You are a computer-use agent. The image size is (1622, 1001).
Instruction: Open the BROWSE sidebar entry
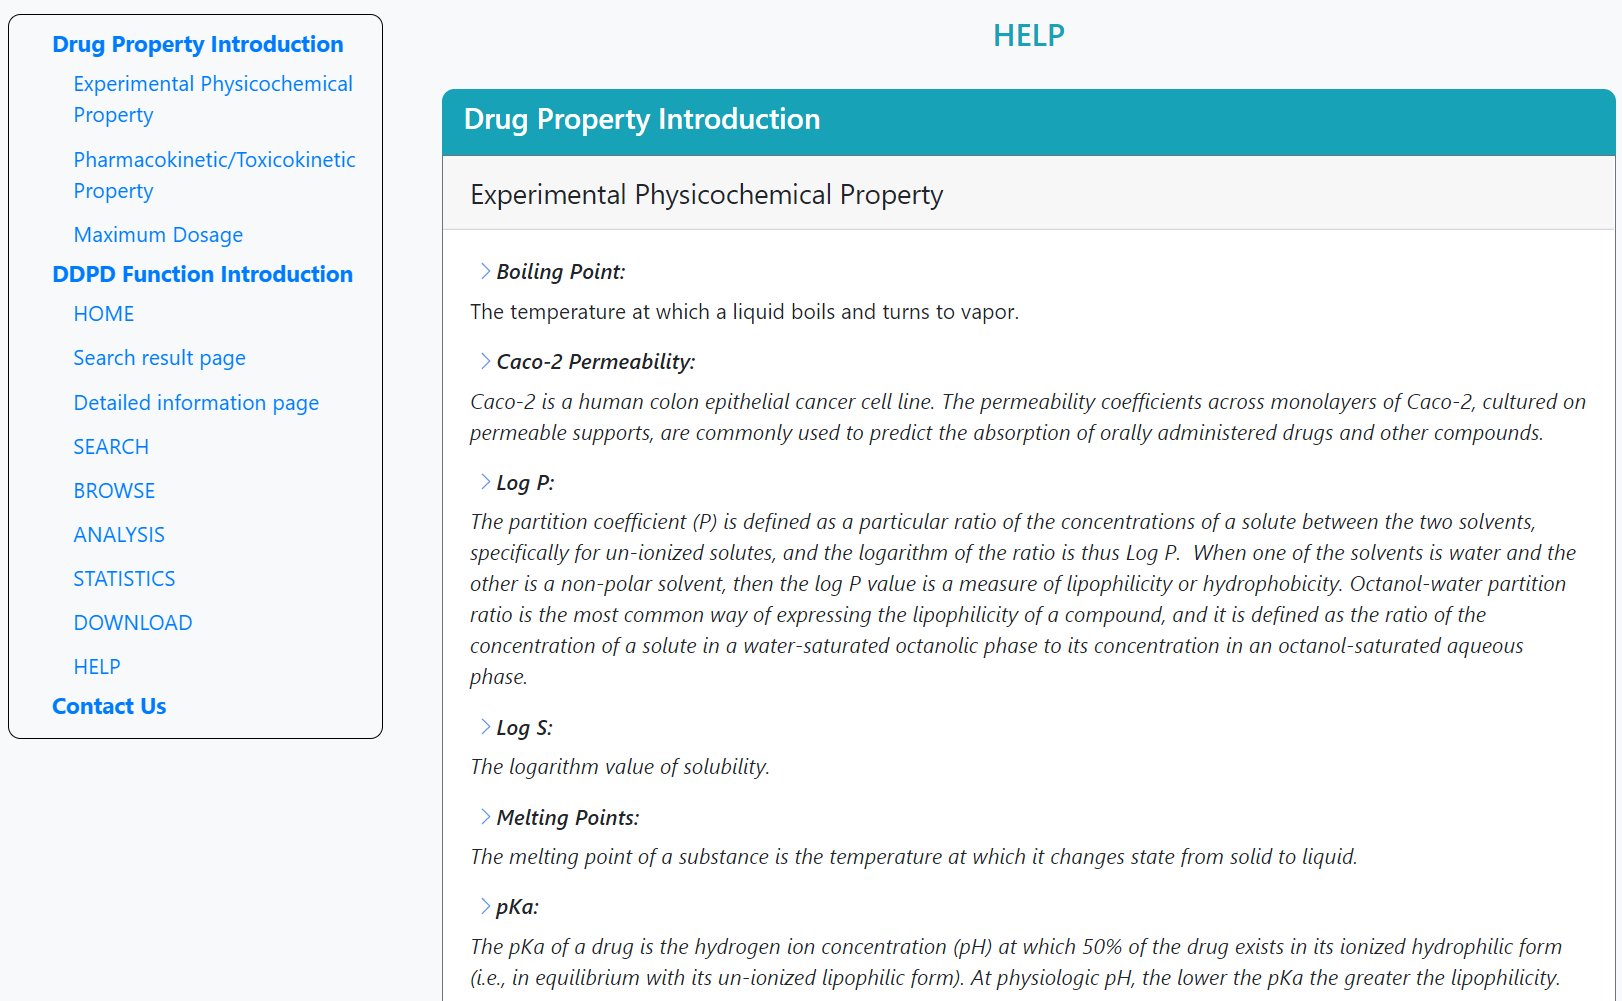click(114, 491)
